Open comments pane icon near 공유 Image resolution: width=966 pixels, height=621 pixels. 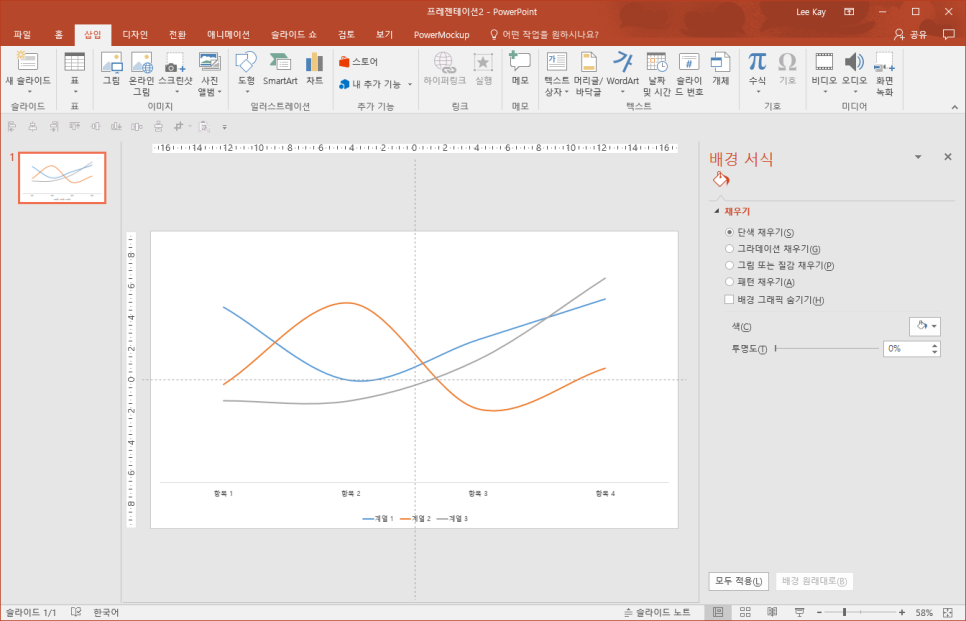pyautogui.click(x=949, y=34)
